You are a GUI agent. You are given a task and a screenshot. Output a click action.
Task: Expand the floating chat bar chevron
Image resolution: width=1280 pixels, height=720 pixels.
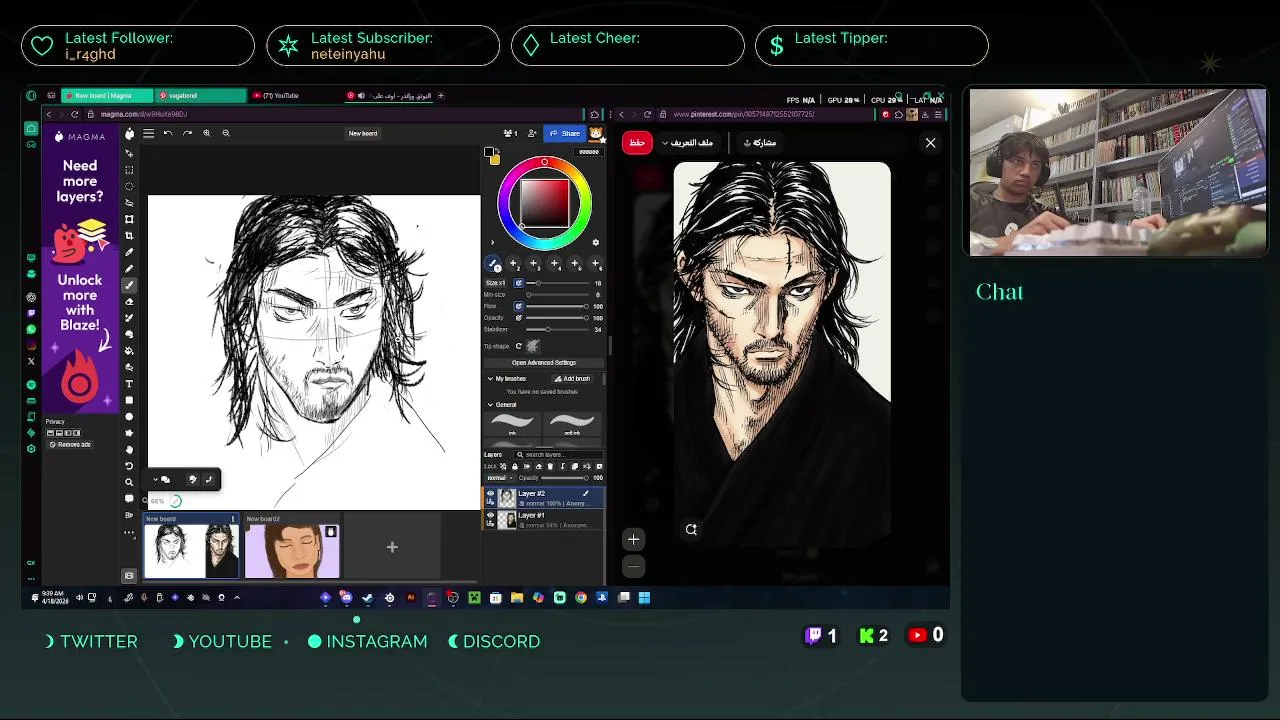[x=155, y=480]
